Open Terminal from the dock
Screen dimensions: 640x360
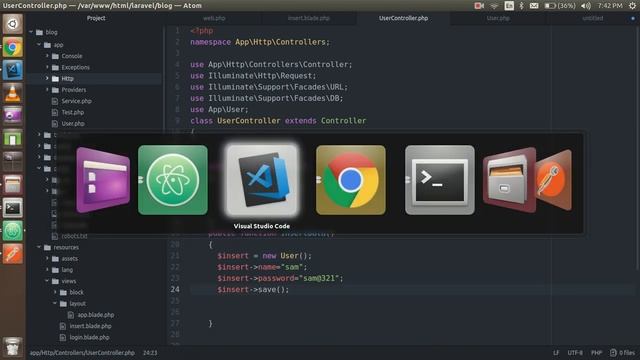(x=13, y=208)
